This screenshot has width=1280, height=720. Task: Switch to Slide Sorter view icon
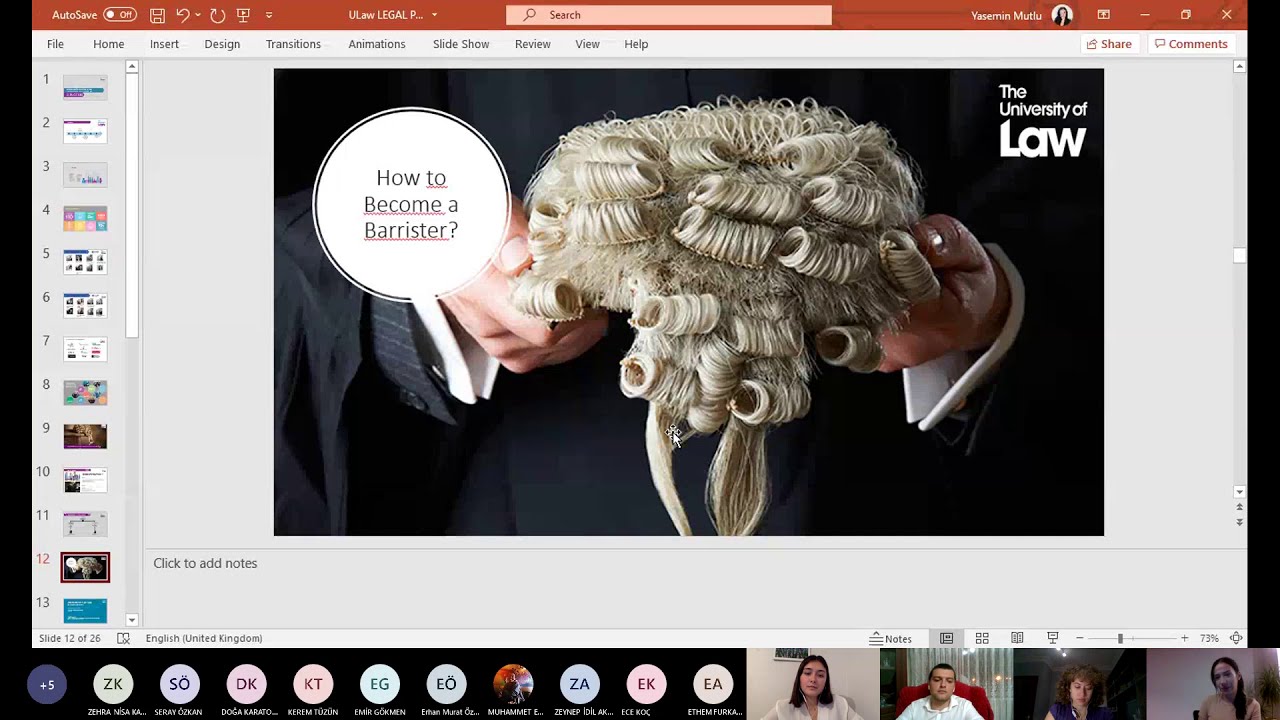pyautogui.click(x=982, y=638)
